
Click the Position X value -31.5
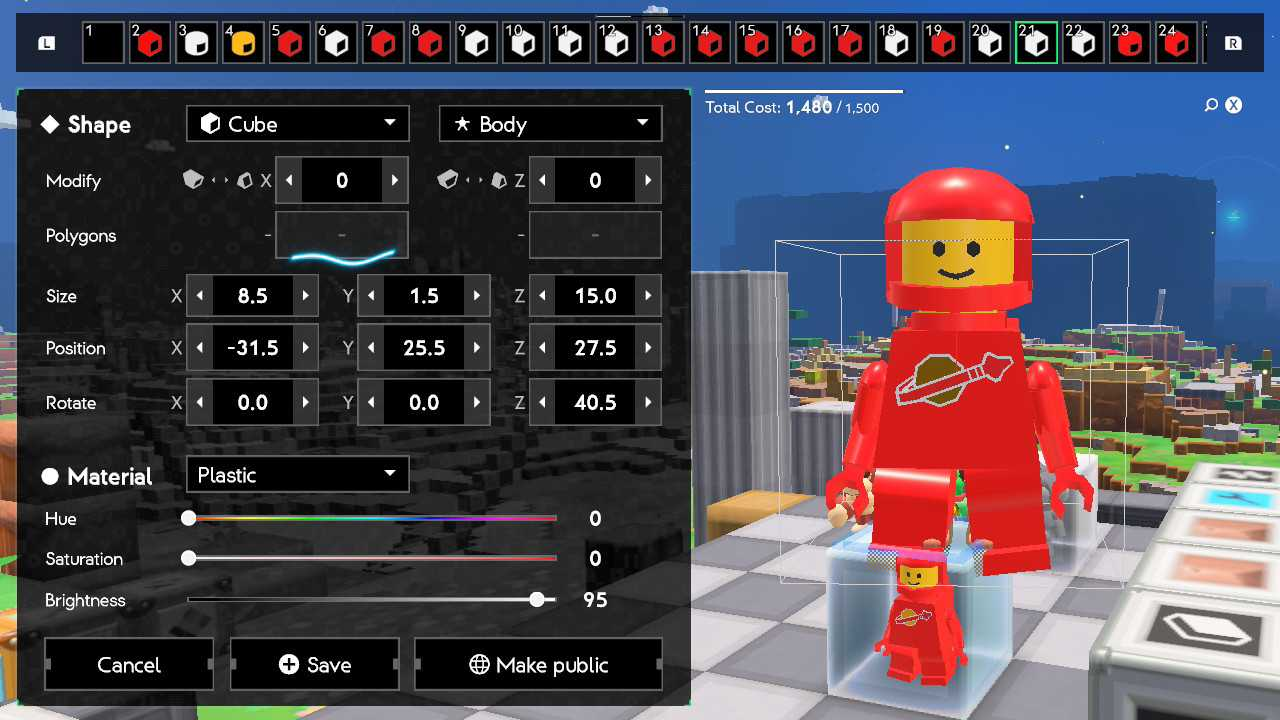click(252, 348)
